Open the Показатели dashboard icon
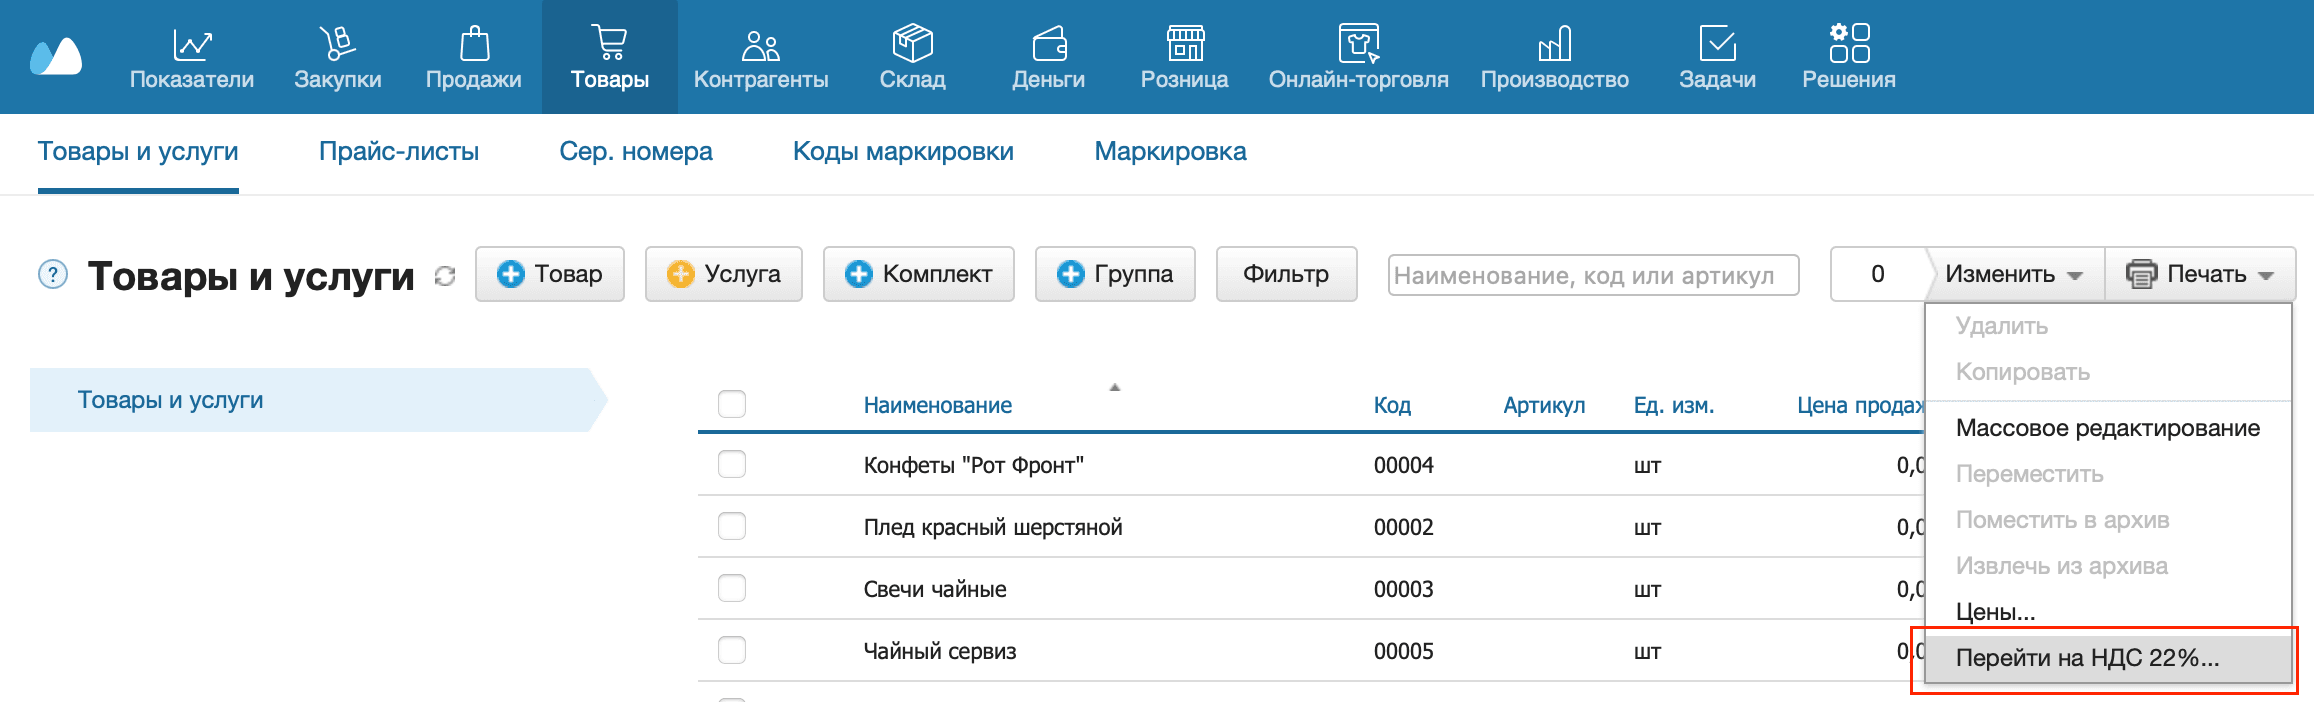The image size is (2314, 702). pyautogui.click(x=191, y=45)
